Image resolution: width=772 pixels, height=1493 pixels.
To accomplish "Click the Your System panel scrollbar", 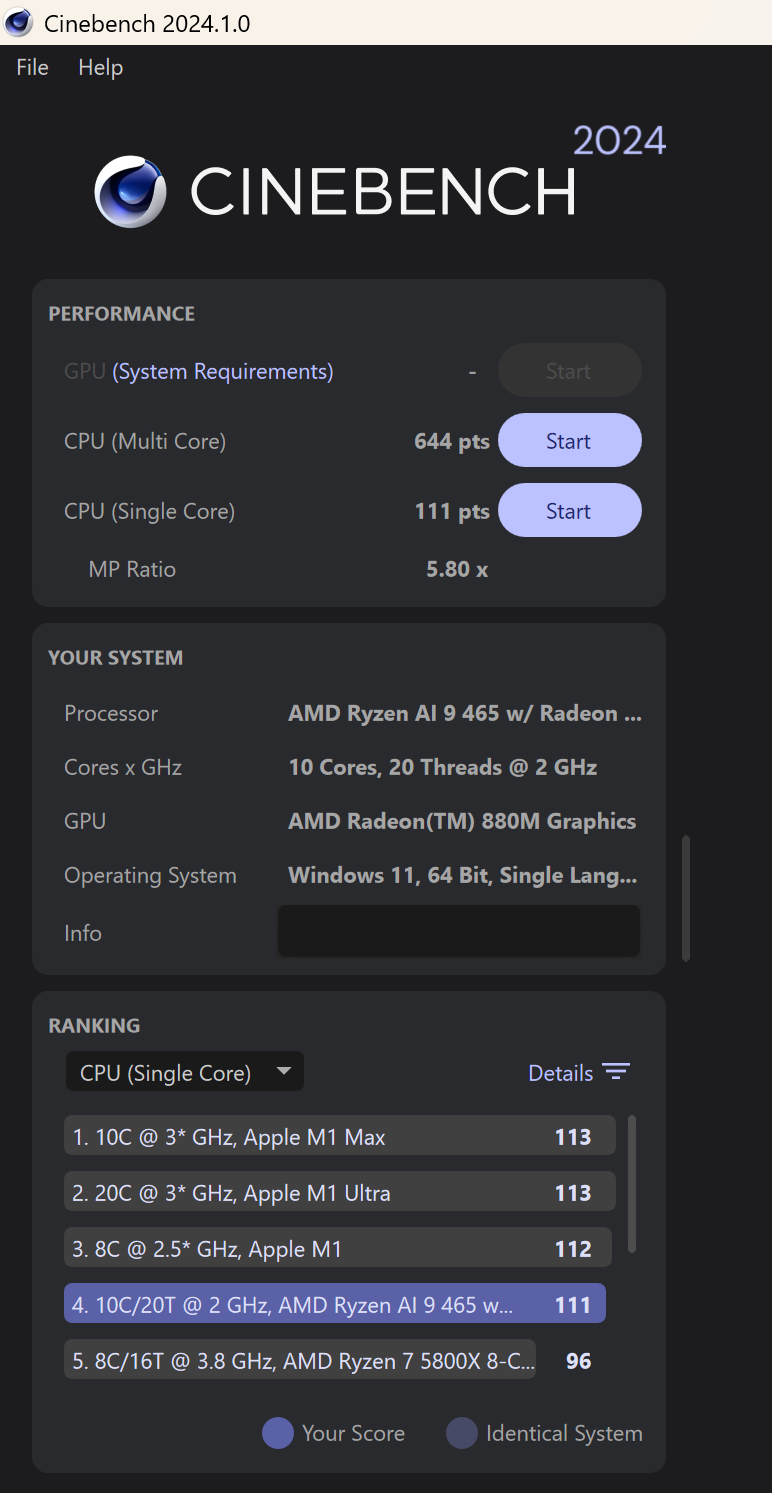I will coord(686,898).
